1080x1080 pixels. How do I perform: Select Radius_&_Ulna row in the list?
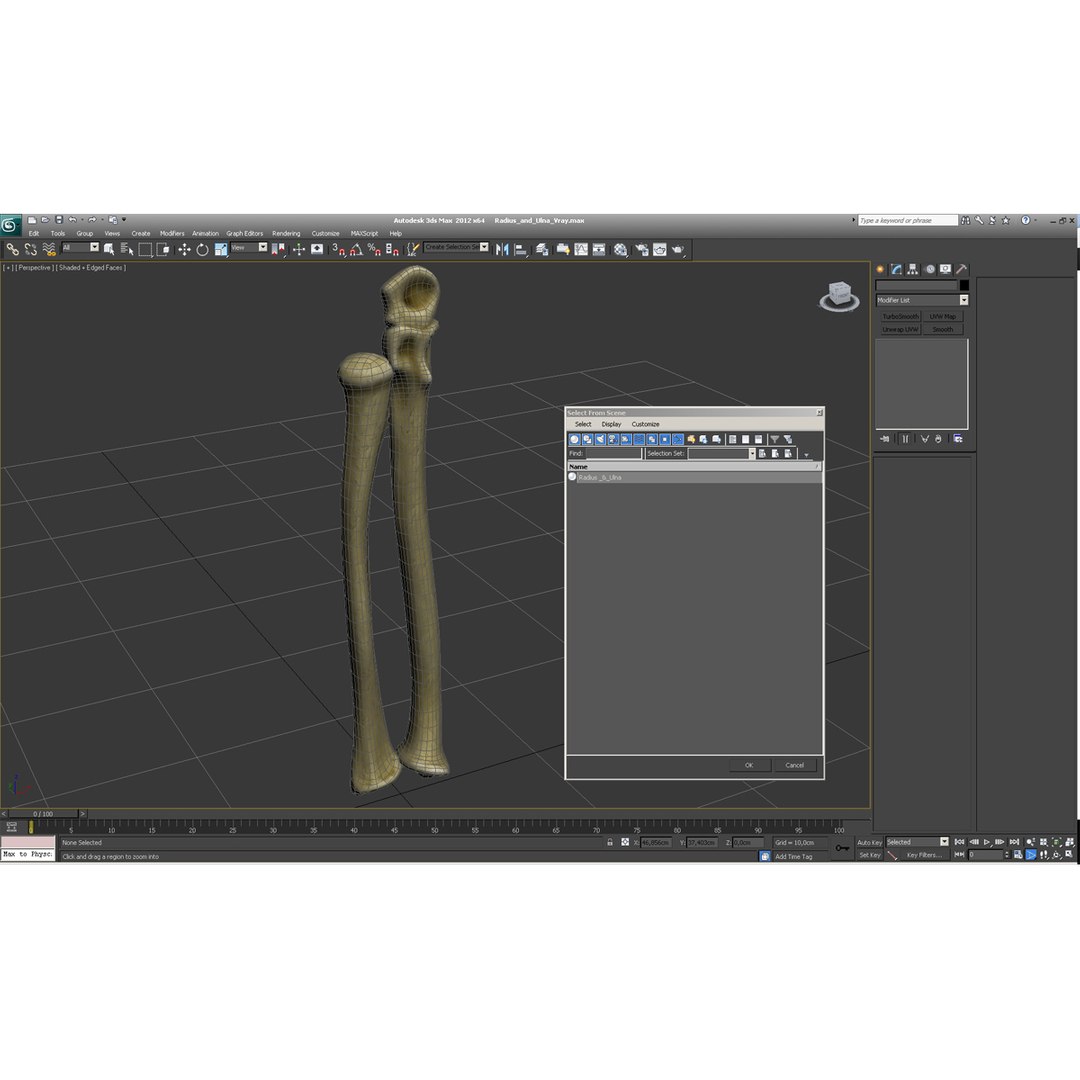pos(694,477)
